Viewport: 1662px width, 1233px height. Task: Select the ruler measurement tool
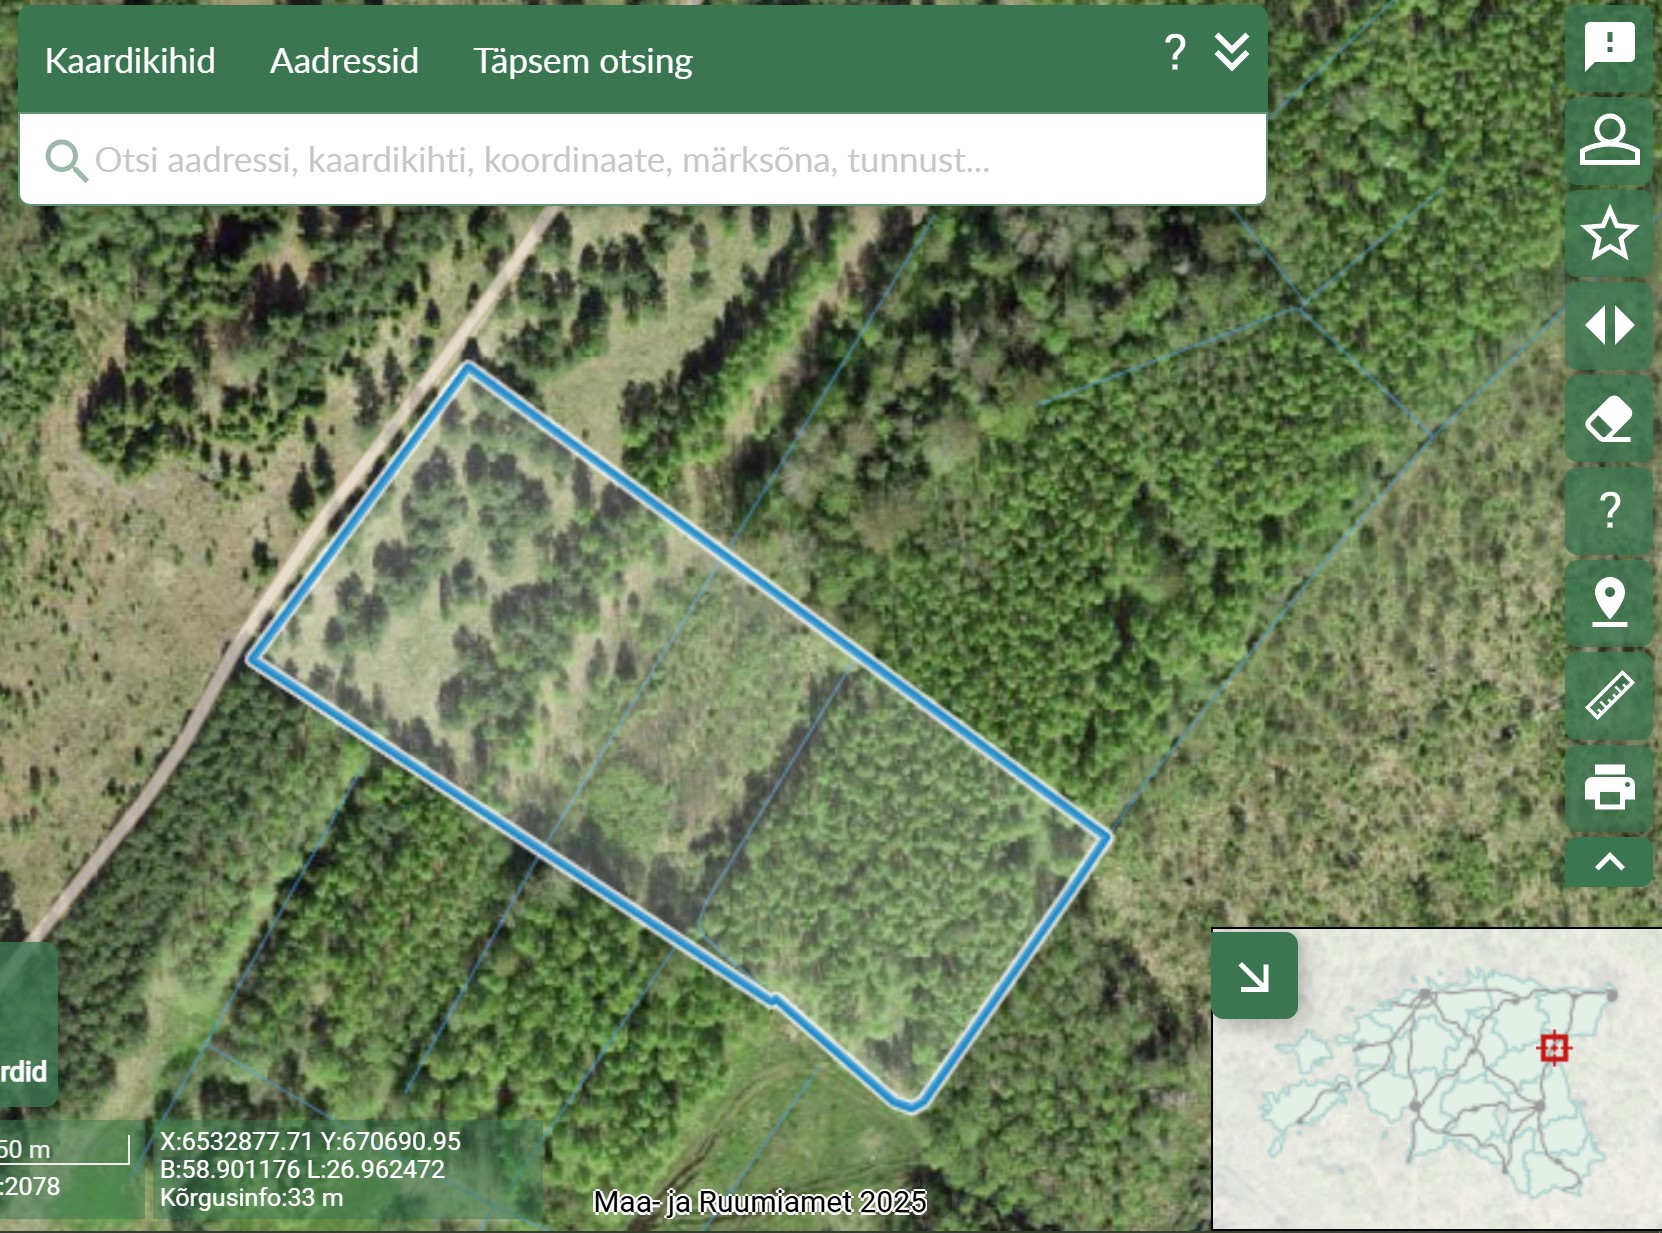click(x=1608, y=695)
